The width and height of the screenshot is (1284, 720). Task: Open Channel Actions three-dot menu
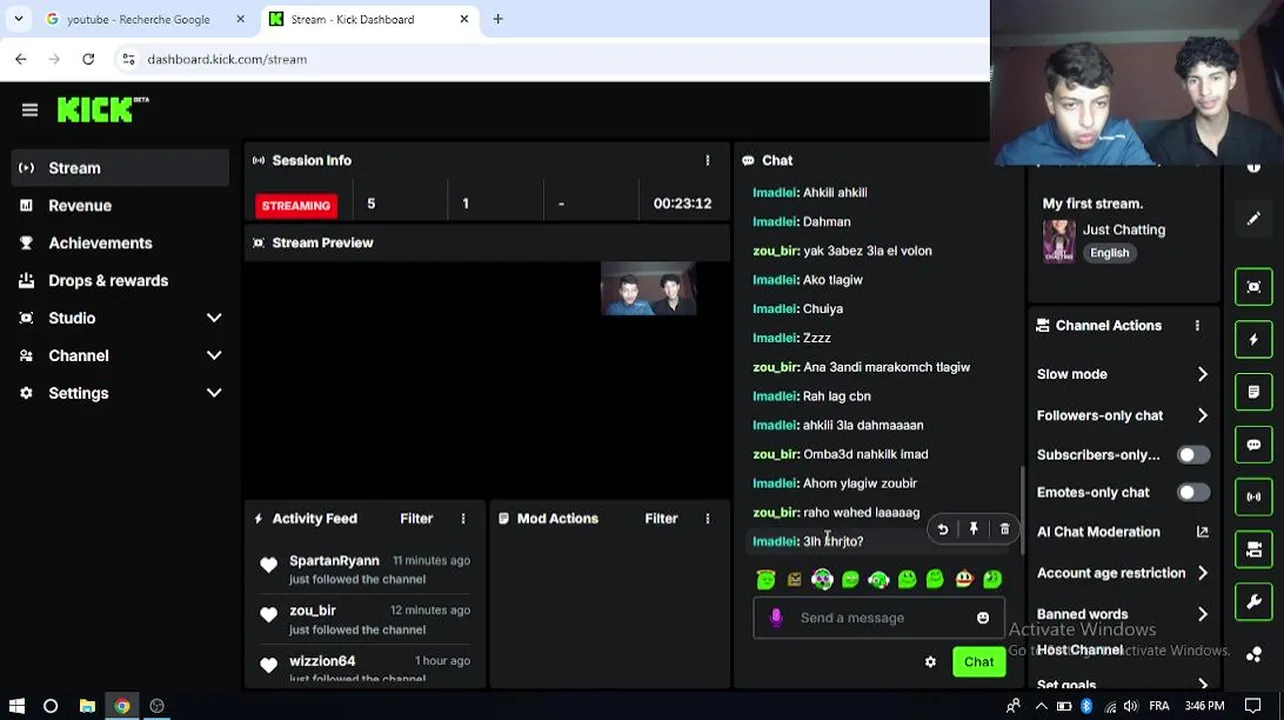click(x=1197, y=325)
